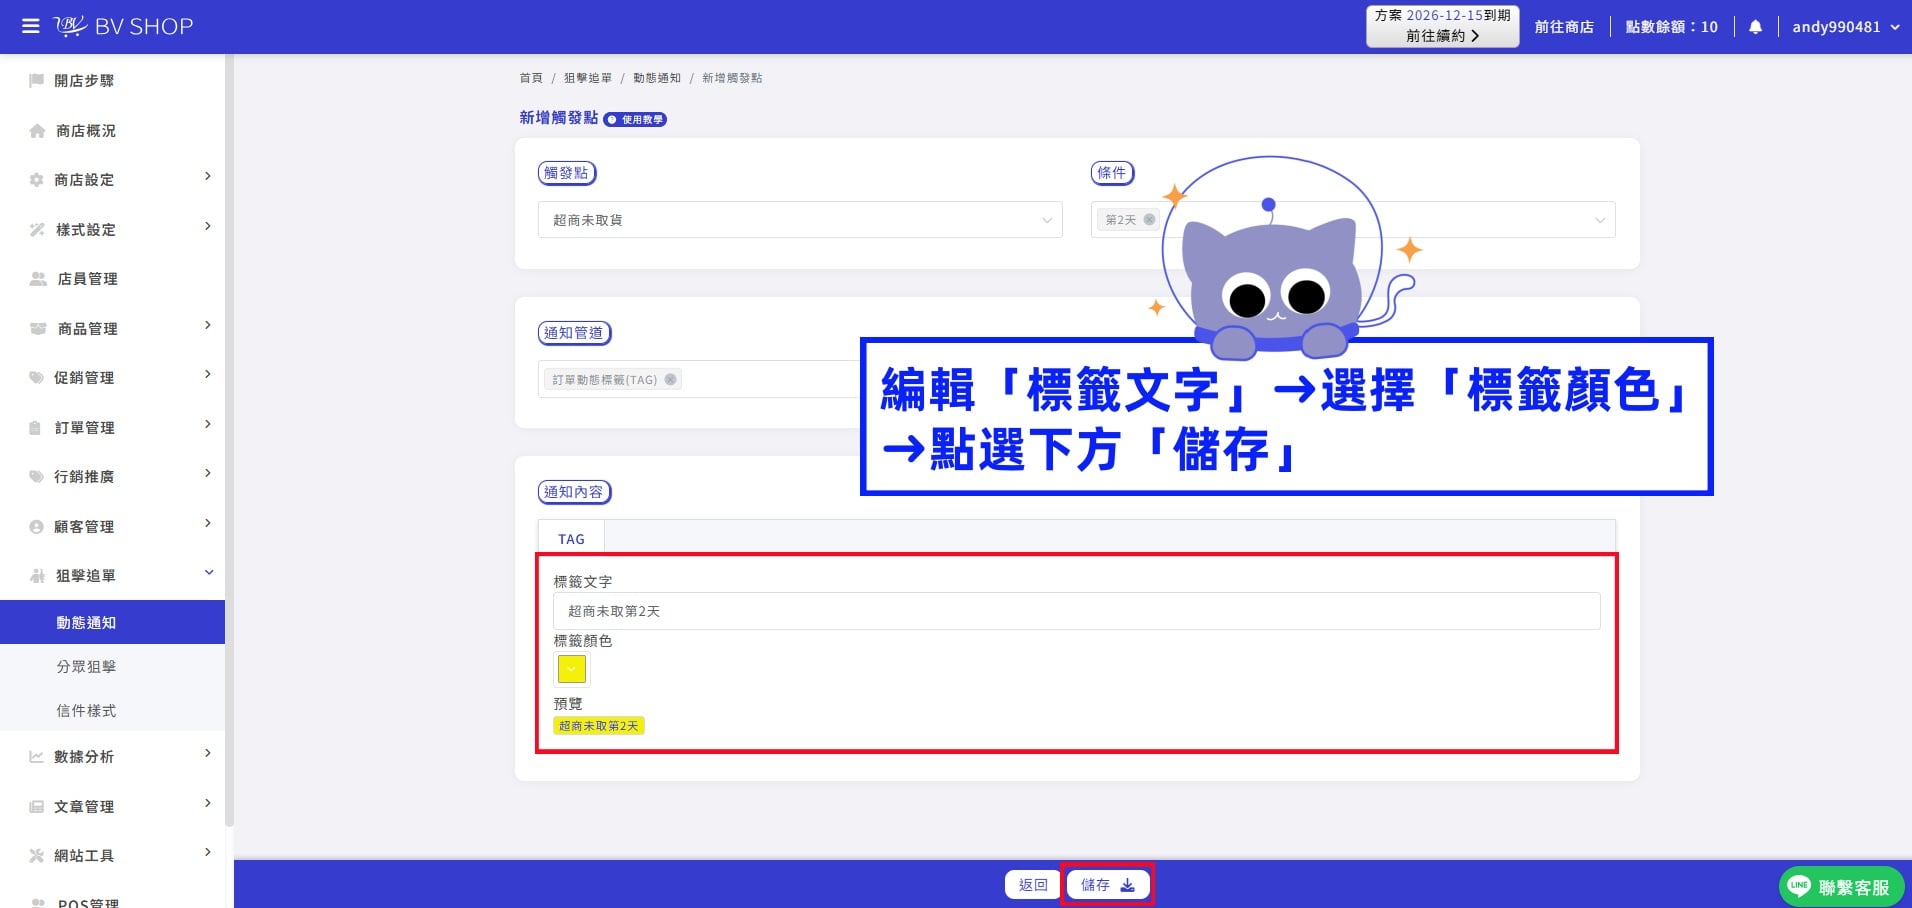
Task: Click 狙擊追單 in the breadcrumb
Action: (587, 78)
